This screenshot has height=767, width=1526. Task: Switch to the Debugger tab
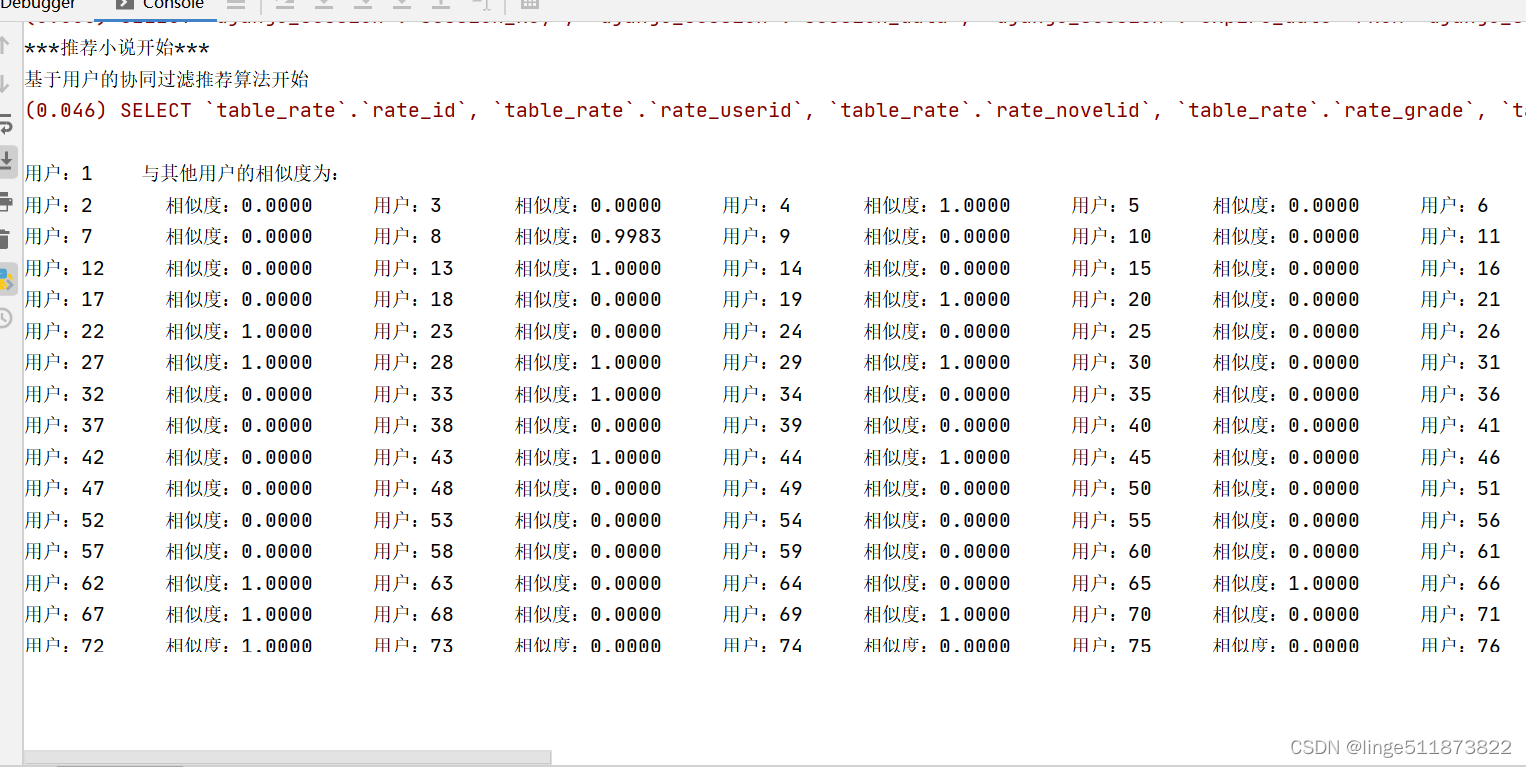(x=38, y=5)
